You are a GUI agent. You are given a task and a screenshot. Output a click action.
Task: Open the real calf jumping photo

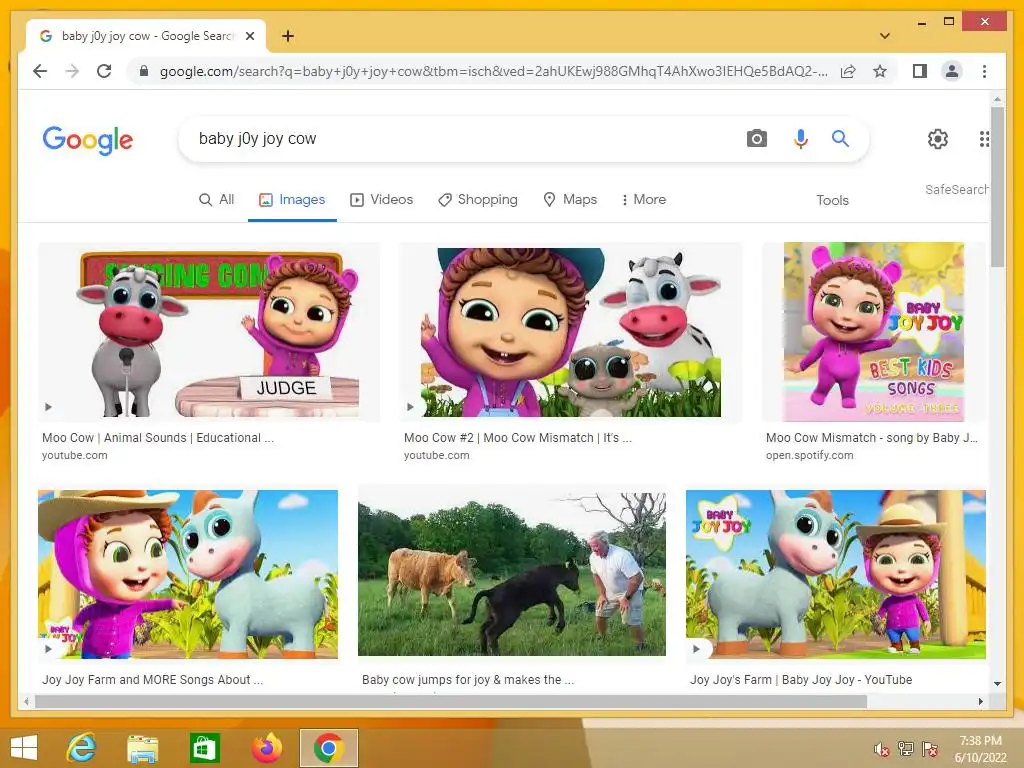point(512,574)
